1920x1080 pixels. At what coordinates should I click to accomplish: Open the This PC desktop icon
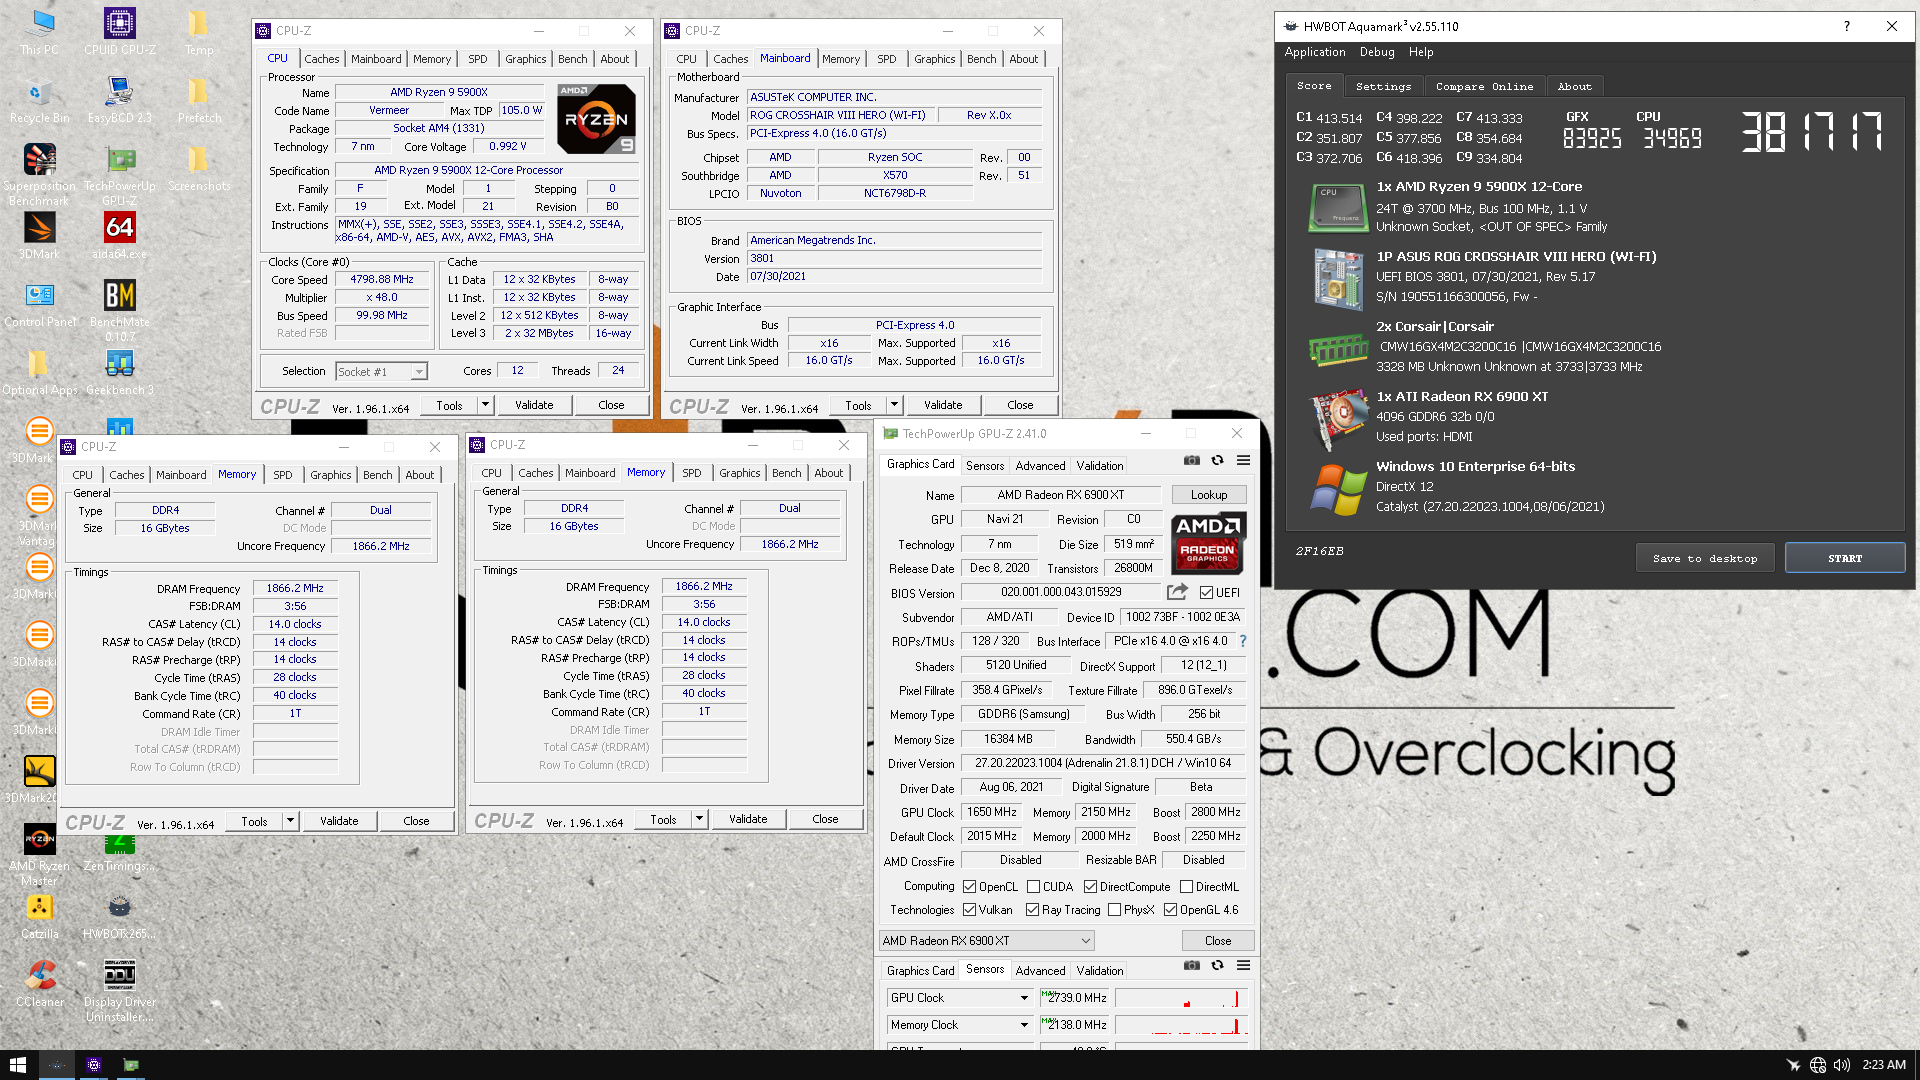coord(39,31)
